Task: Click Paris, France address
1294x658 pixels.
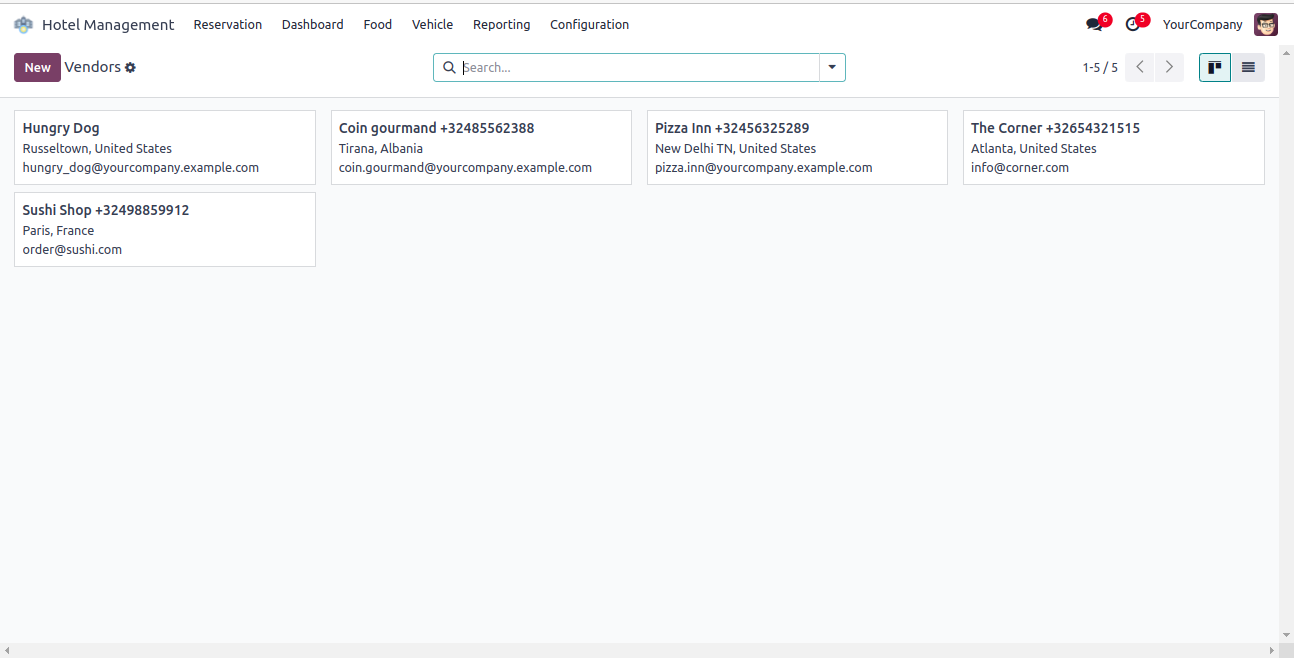Action: 58,230
